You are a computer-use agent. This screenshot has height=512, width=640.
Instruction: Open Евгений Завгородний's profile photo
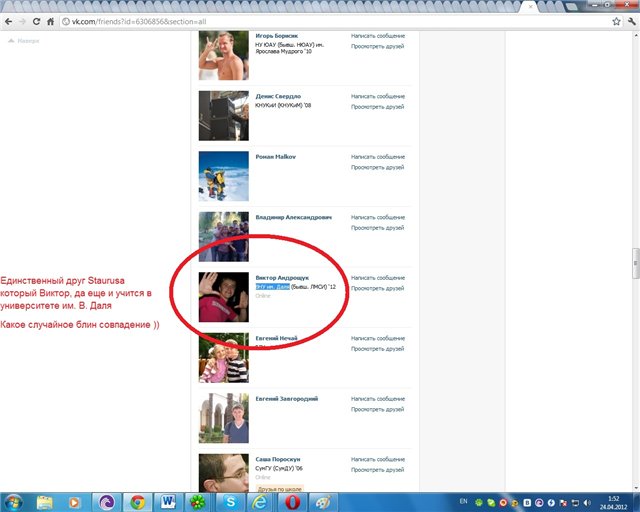[x=224, y=418]
